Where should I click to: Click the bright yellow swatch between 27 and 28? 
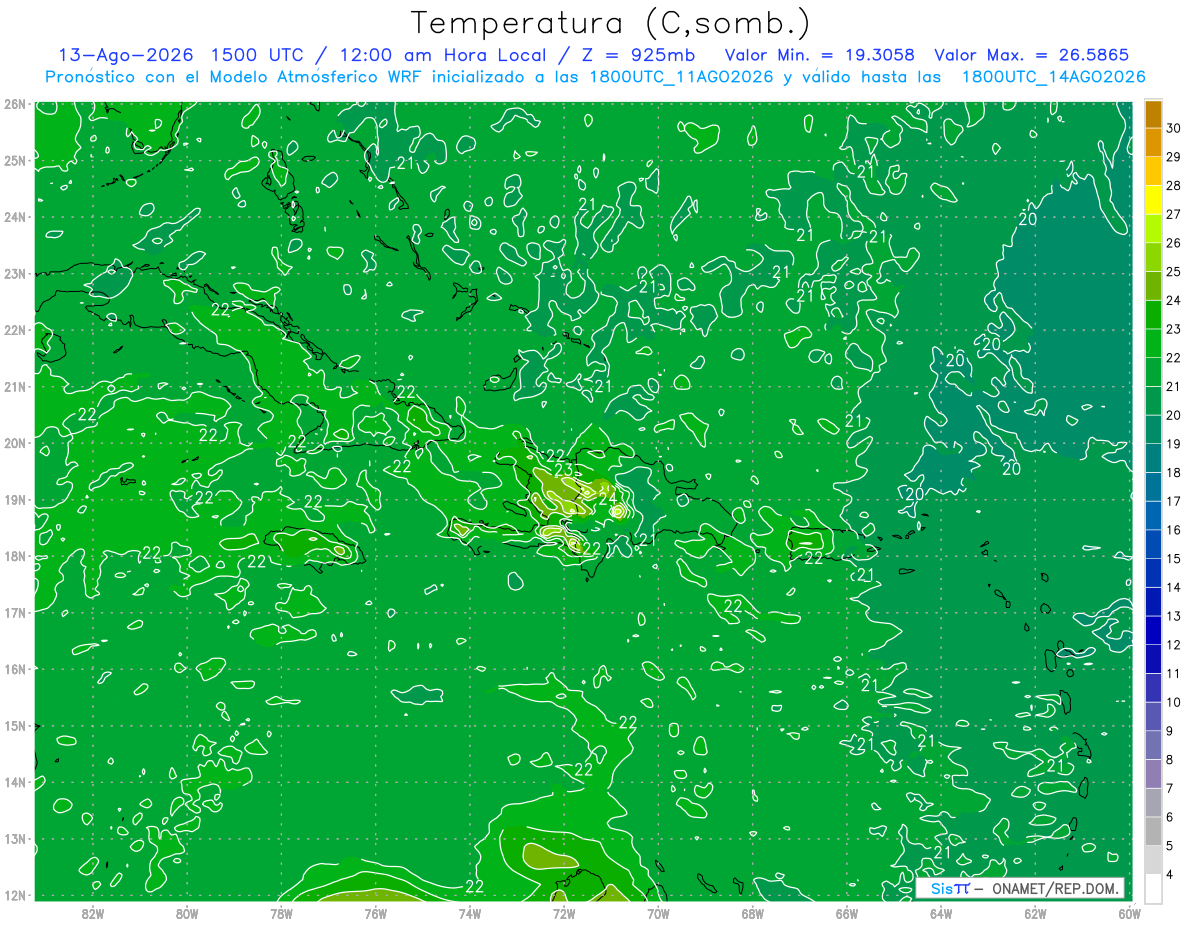[1153, 201]
